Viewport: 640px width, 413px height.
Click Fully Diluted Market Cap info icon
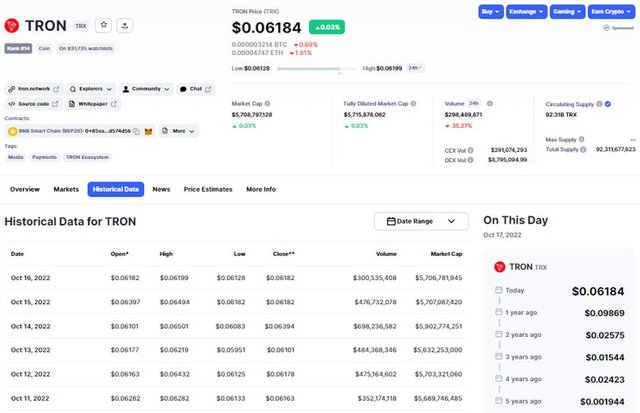413,104
